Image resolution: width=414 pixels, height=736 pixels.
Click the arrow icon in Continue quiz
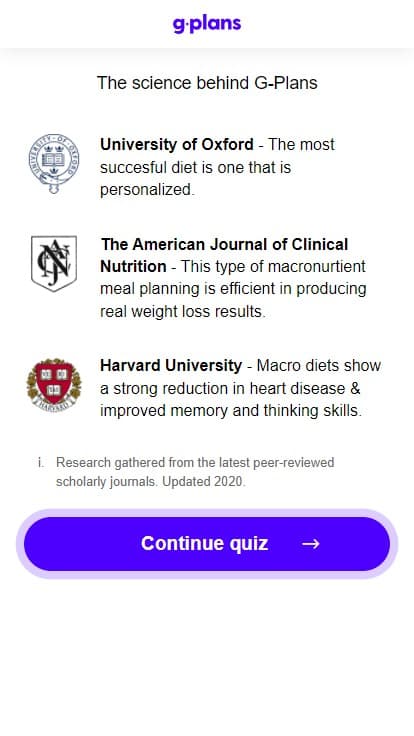pyautogui.click(x=311, y=544)
